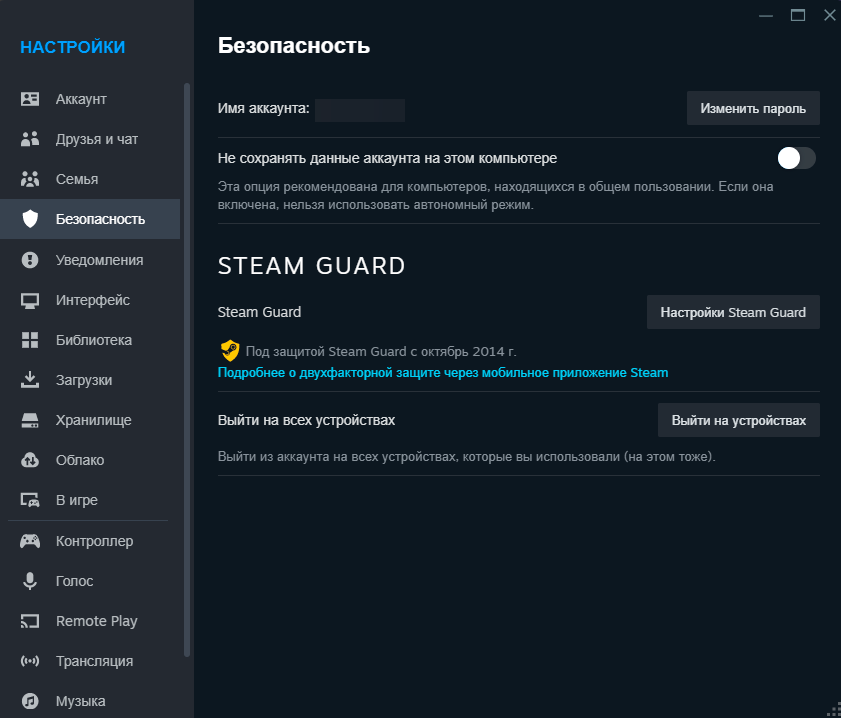Click the 'STEAM GUARD' section heading
The height and width of the screenshot is (718, 841).
(312, 266)
